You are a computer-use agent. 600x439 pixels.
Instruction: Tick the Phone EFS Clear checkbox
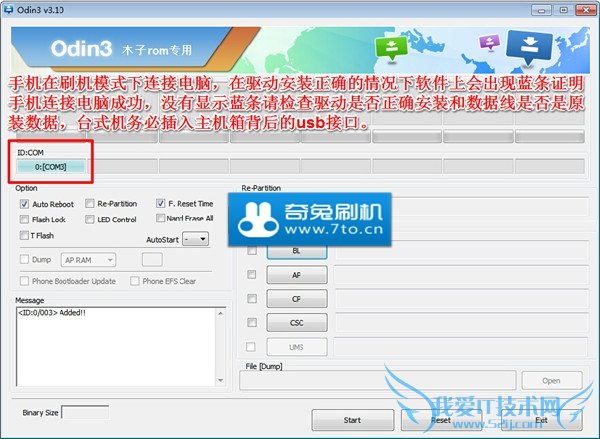pos(135,281)
